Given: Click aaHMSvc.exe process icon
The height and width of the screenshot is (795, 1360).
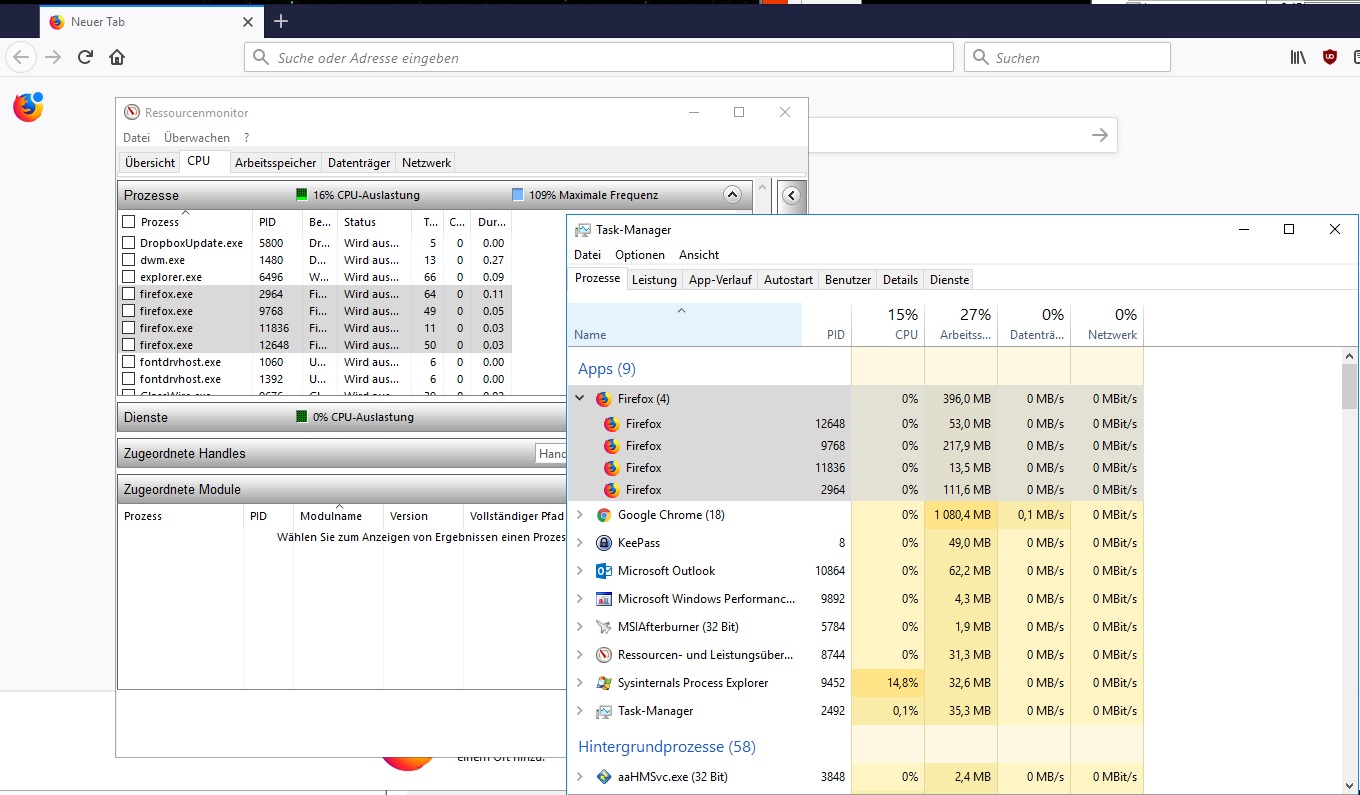Looking at the screenshot, I should (x=603, y=777).
